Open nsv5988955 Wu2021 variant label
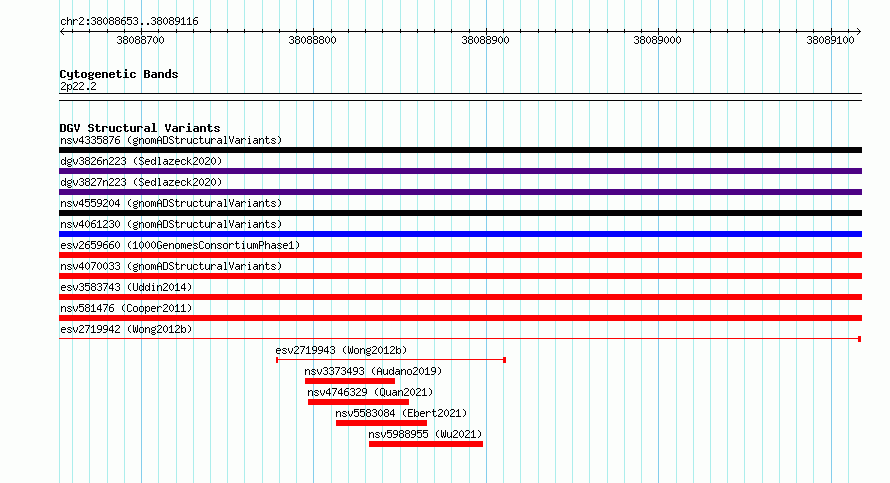The width and height of the screenshot is (890, 483). click(425, 434)
